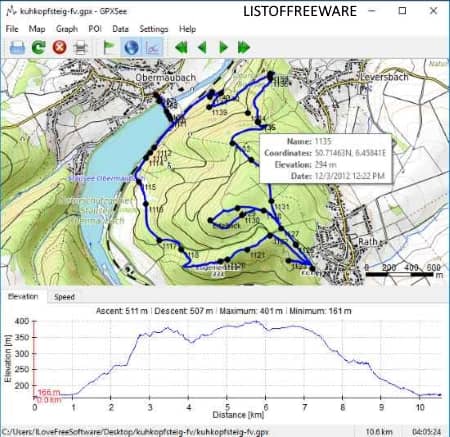Reload the file with green arrow icon
Image resolution: width=450 pixels, height=437 pixels.
point(39,47)
